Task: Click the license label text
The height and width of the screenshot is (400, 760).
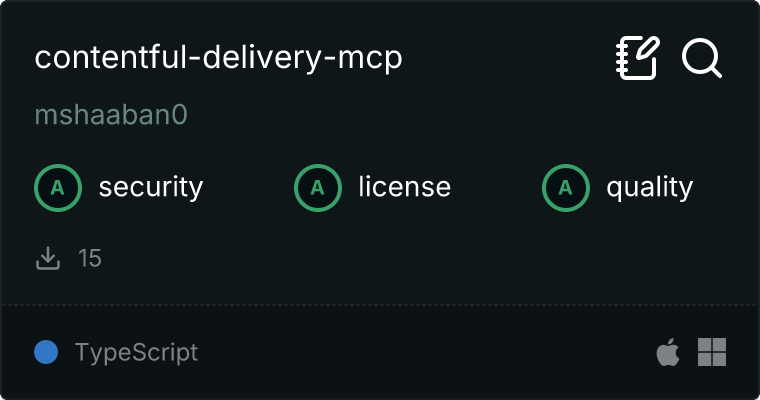Action: point(405,187)
